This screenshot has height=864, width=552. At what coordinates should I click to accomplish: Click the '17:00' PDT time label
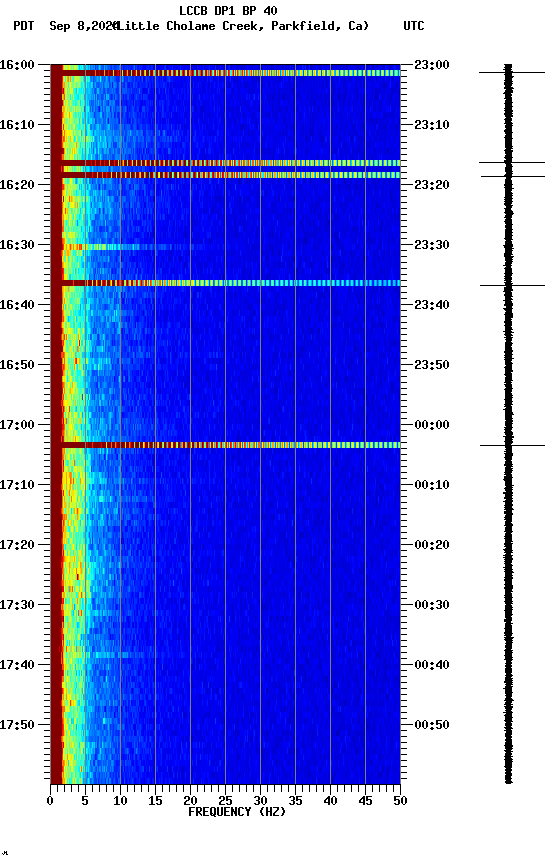(17, 425)
